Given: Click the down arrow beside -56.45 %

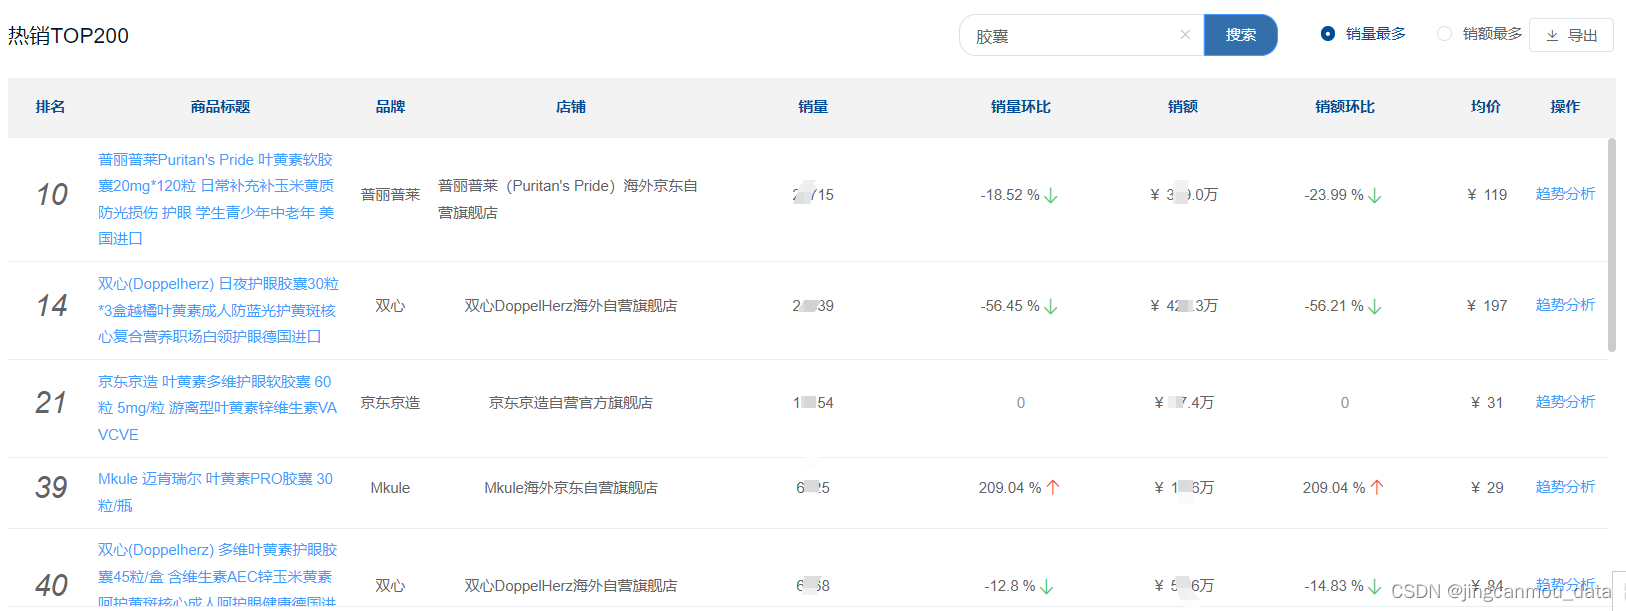Looking at the screenshot, I should [1051, 307].
